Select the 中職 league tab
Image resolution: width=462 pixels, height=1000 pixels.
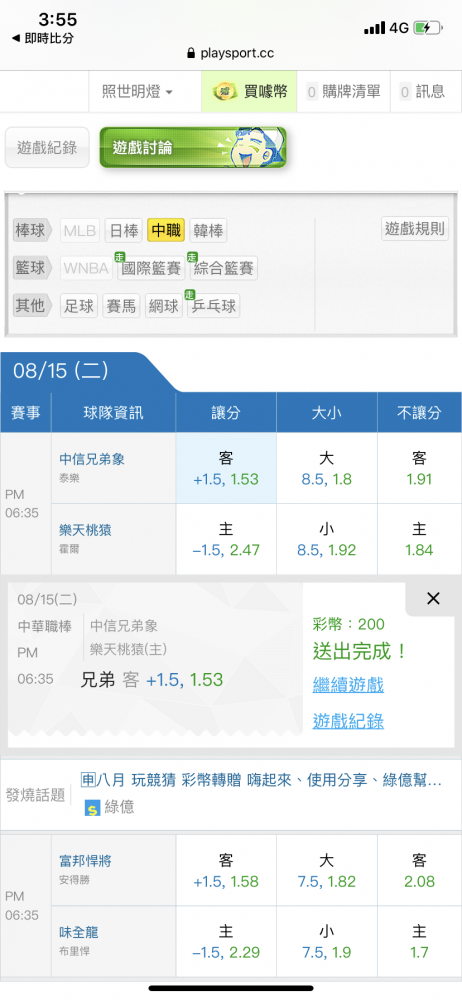pyautogui.click(x=166, y=230)
